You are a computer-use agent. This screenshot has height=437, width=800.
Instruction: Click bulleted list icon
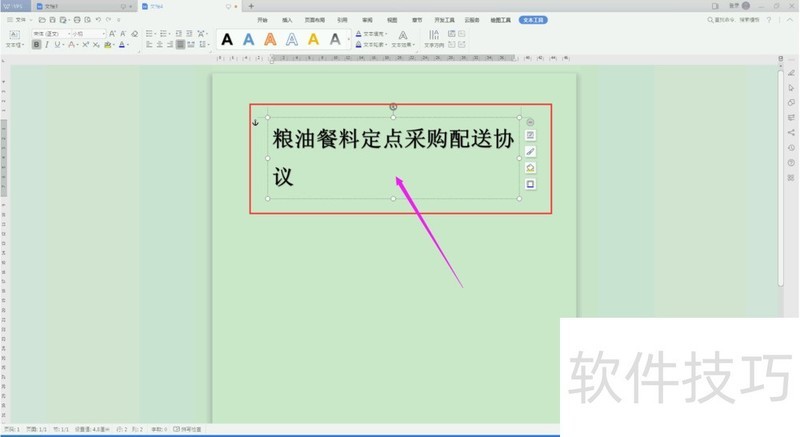tap(150, 34)
